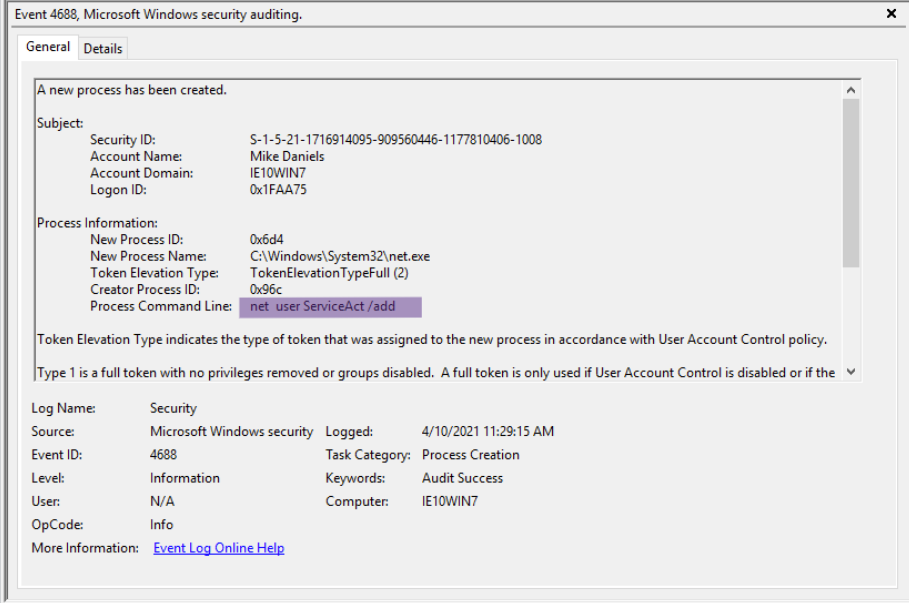
Task: Click the 'Subject:' heading in description
Action: [60, 123]
